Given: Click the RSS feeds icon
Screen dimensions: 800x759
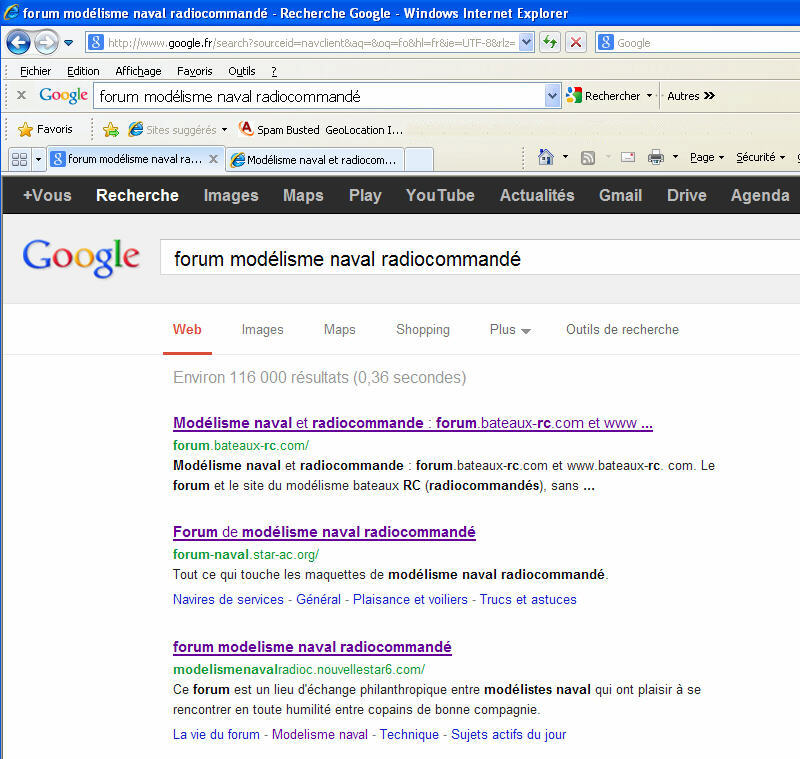Looking at the screenshot, I should point(588,158).
